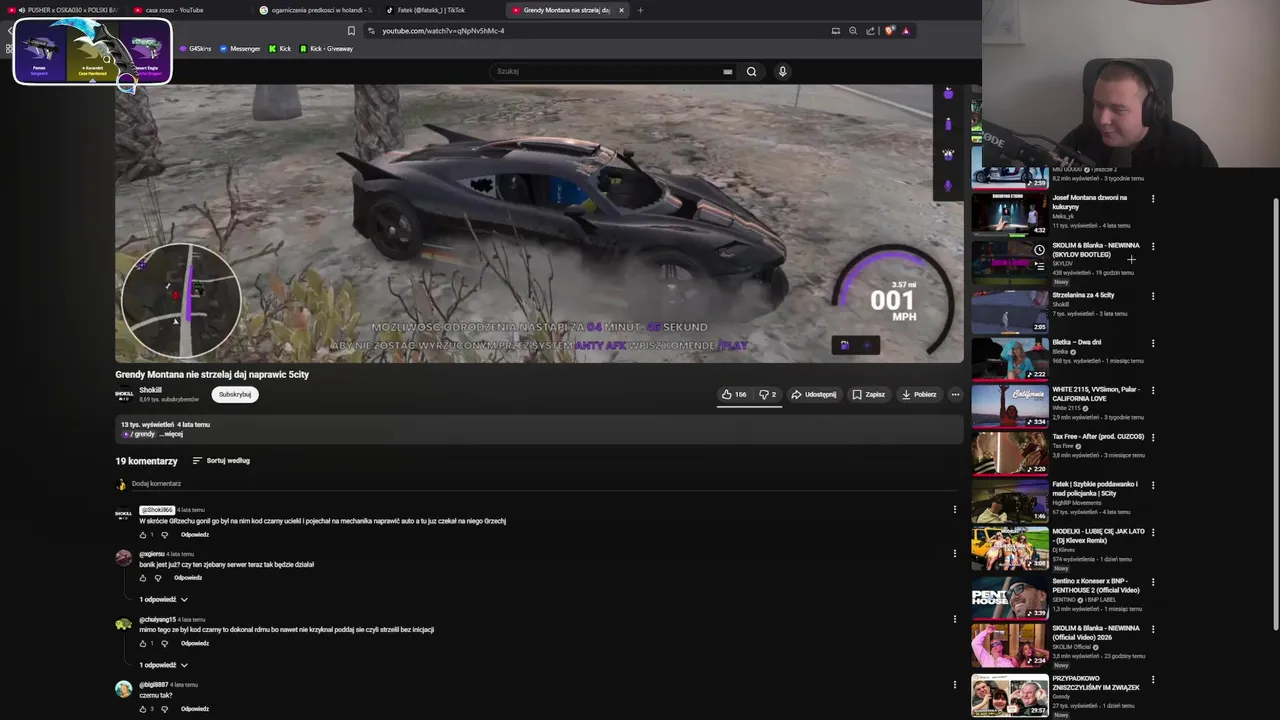Expand 1 odpowiedź under the @chuiyang15 comment
This screenshot has height=720, width=1280.
(x=164, y=665)
